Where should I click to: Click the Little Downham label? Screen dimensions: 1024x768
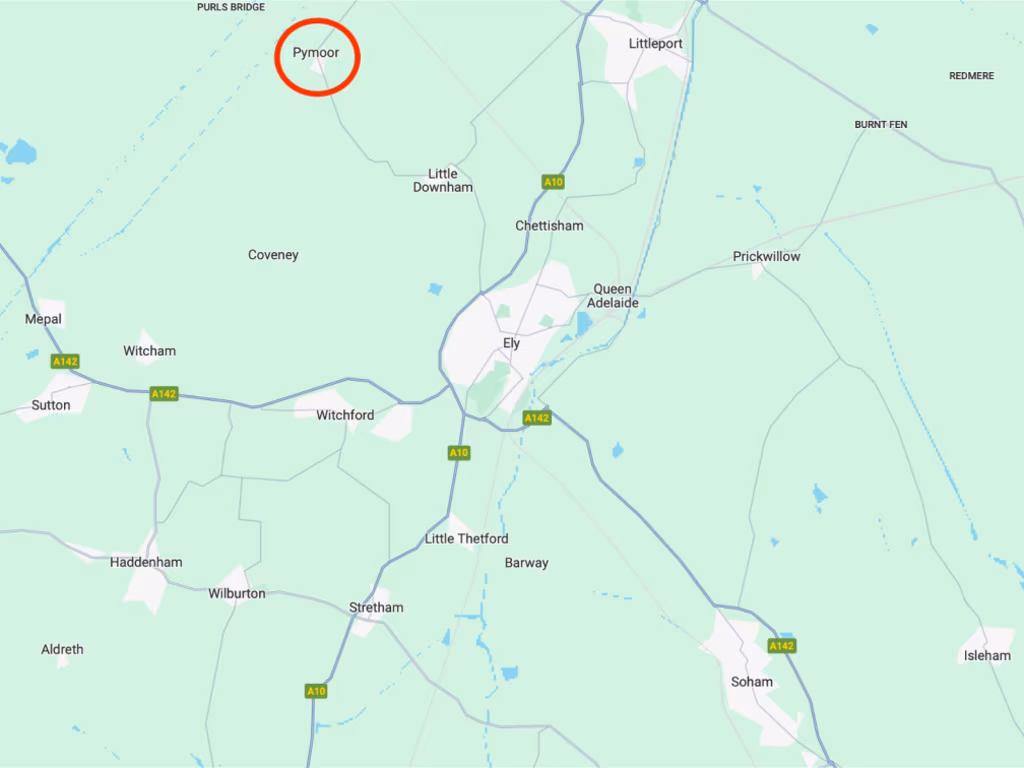tap(443, 180)
